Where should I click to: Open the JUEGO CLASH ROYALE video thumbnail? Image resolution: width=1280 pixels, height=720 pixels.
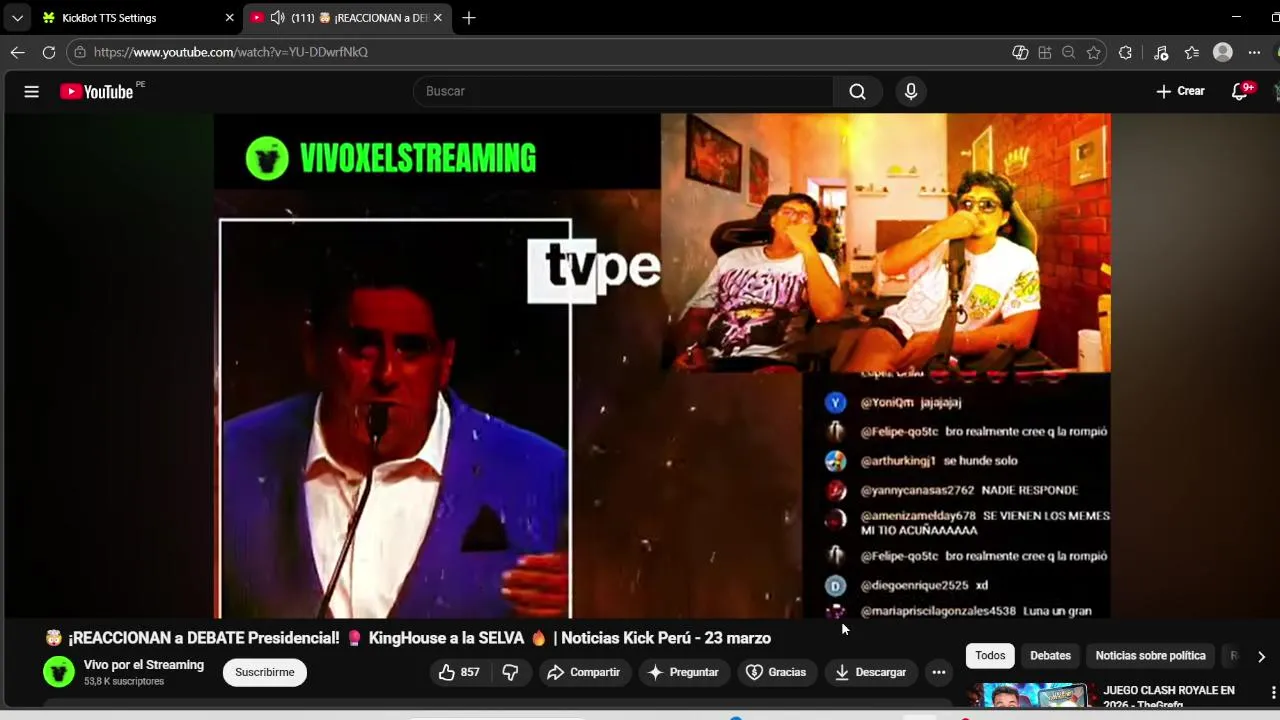1030,696
